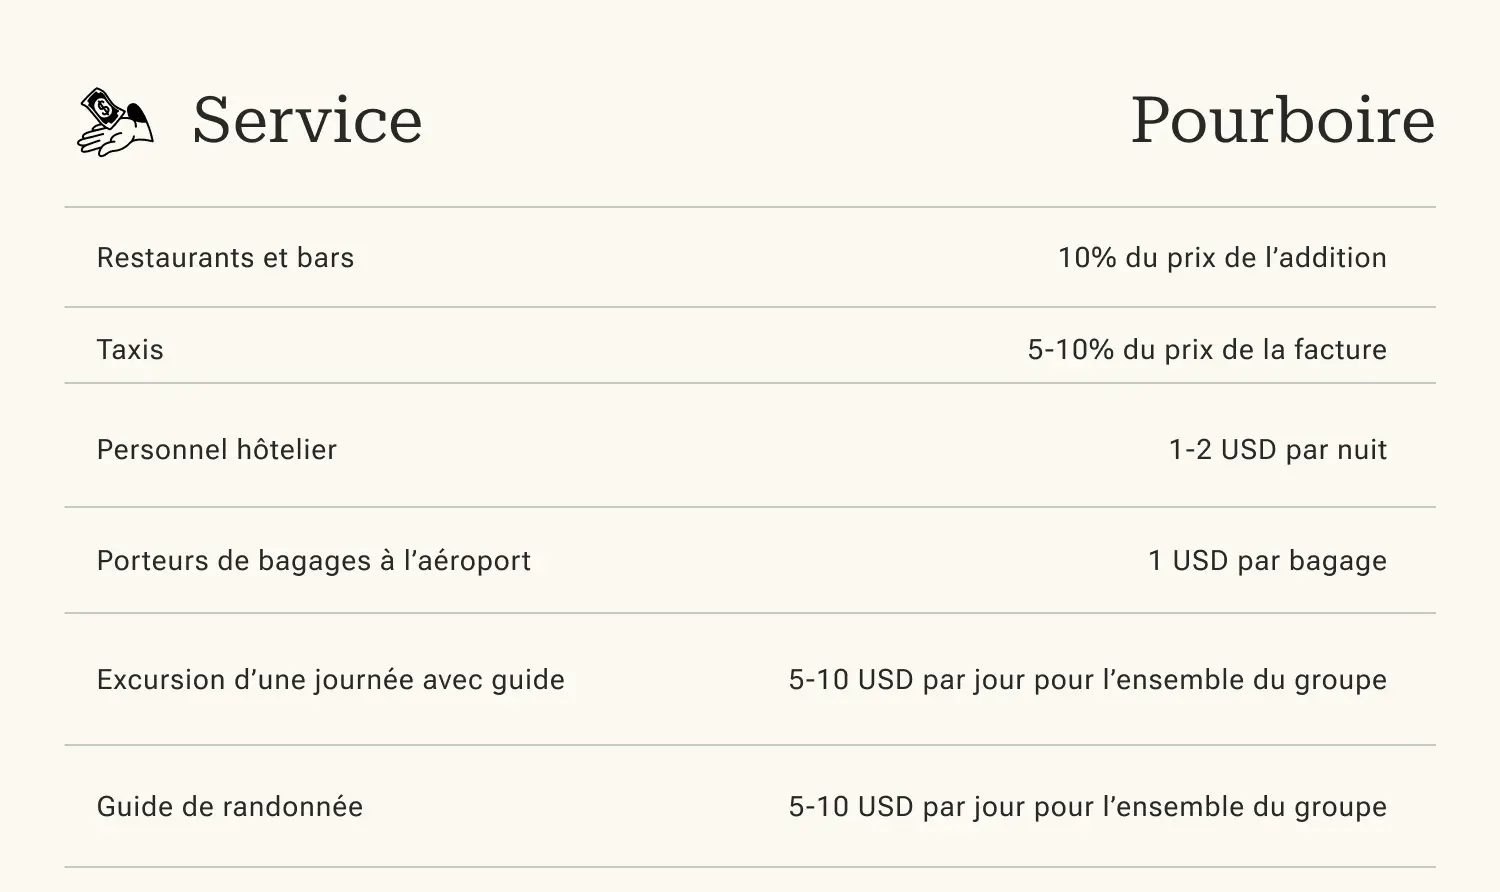
Task: Click the tip amount for guided day excursion
Action: pyautogui.click(x=1087, y=680)
